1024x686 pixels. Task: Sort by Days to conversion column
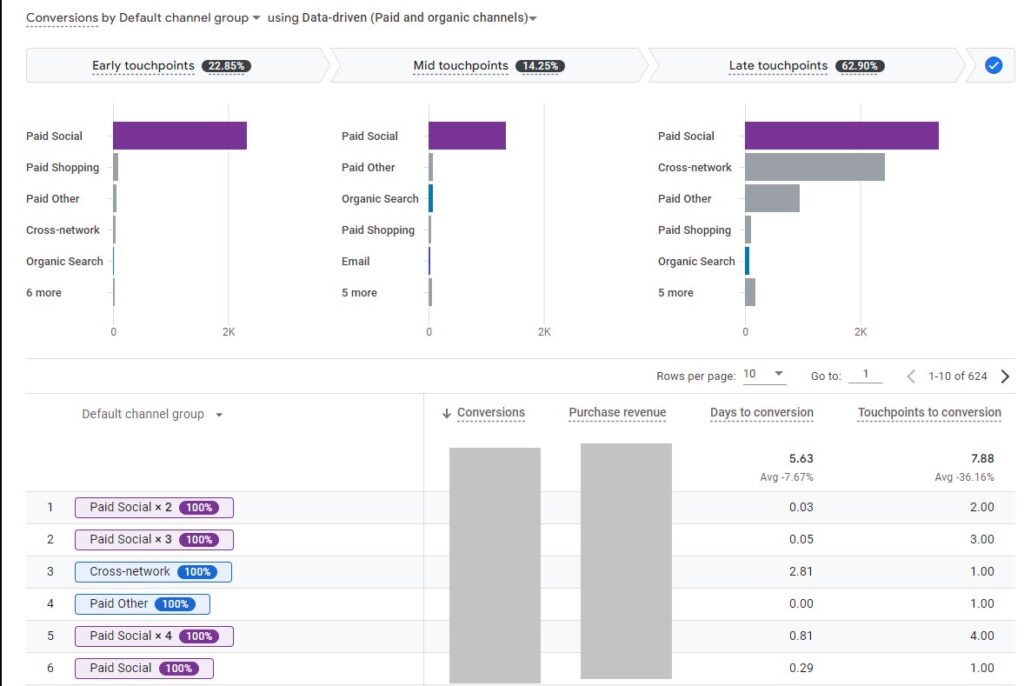pos(761,412)
